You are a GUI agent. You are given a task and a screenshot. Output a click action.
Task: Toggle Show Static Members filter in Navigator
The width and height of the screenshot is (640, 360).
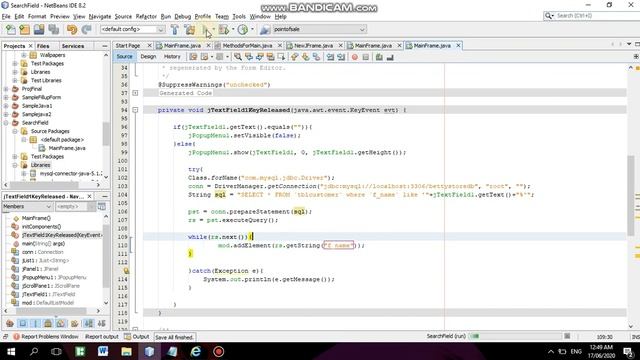36,324
